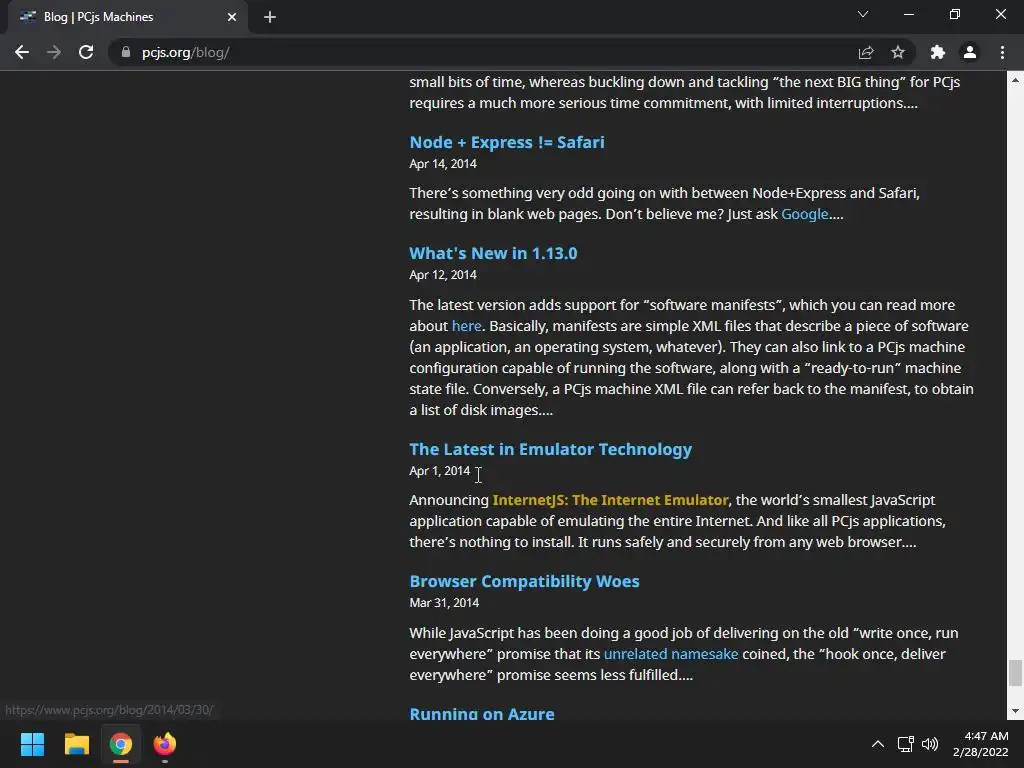This screenshot has width=1024, height=768.
Task: Bookmark this page with the star
Action: coord(898,52)
